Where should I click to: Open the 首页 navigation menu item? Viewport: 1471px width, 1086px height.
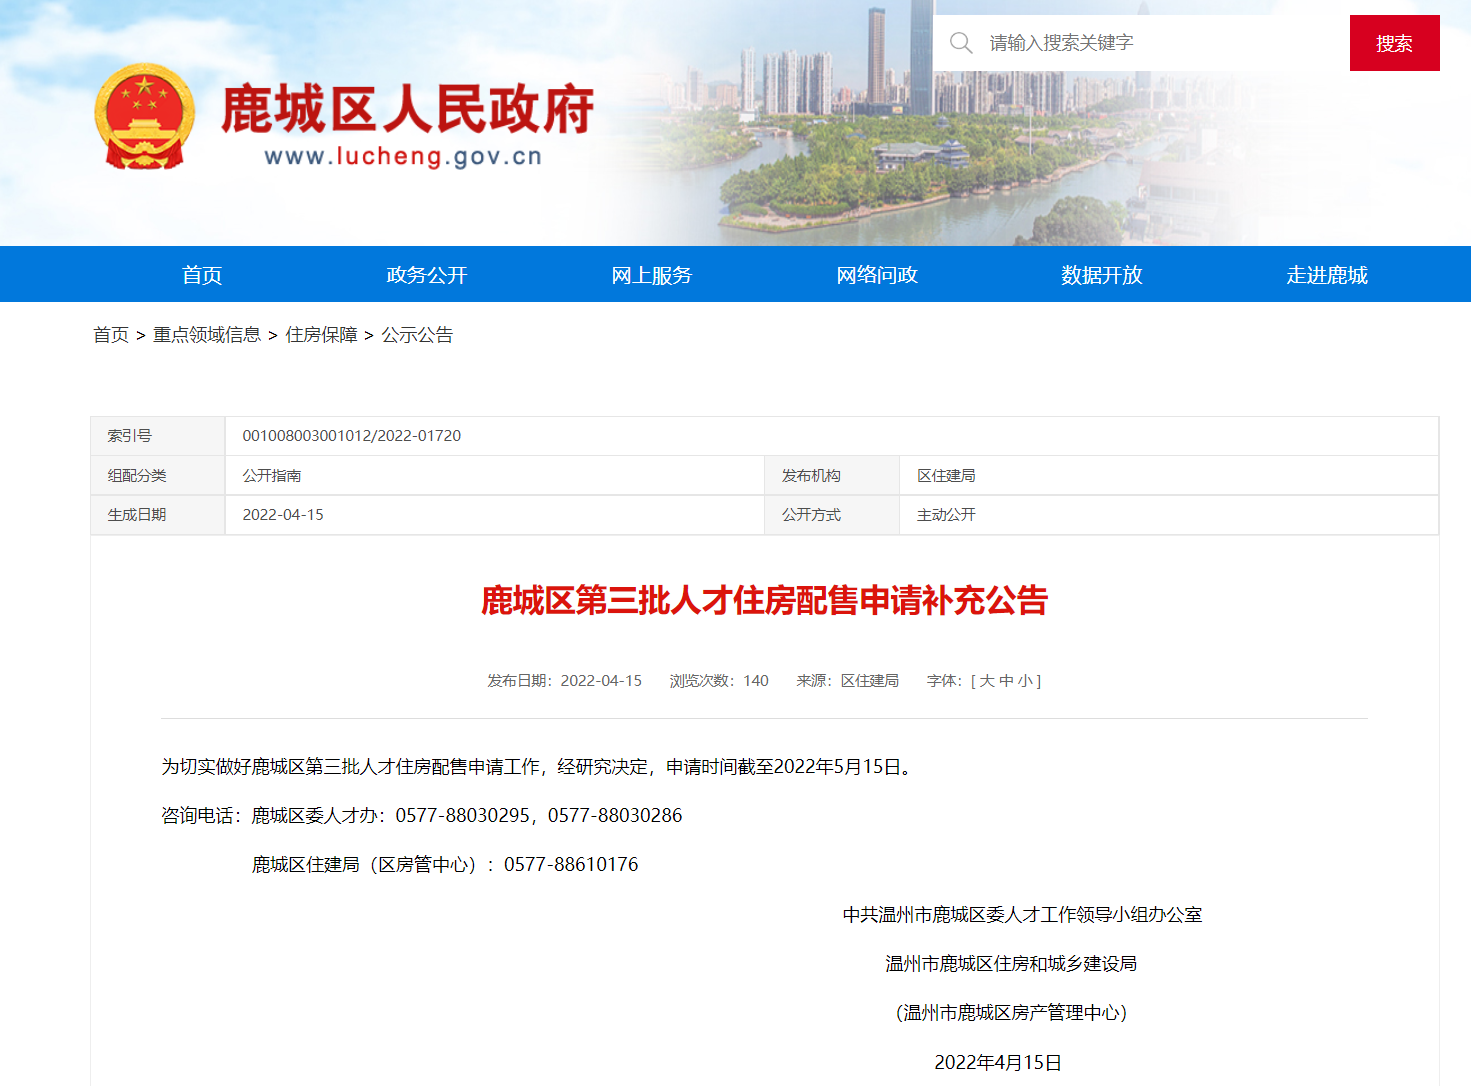coord(202,275)
